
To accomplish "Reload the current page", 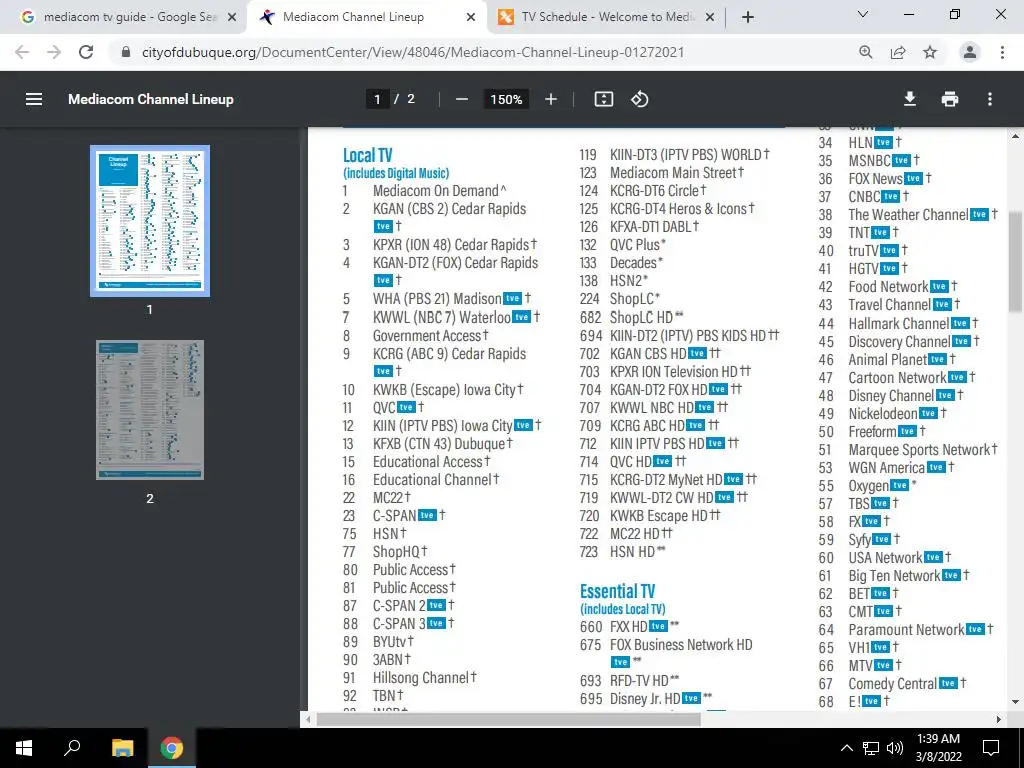I will (86, 52).
